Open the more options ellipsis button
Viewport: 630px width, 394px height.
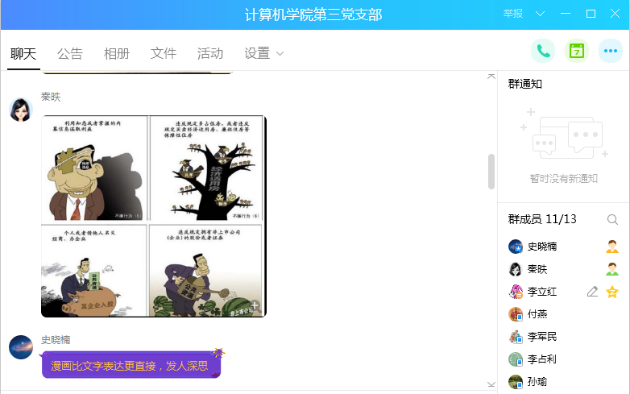point(610,51)
